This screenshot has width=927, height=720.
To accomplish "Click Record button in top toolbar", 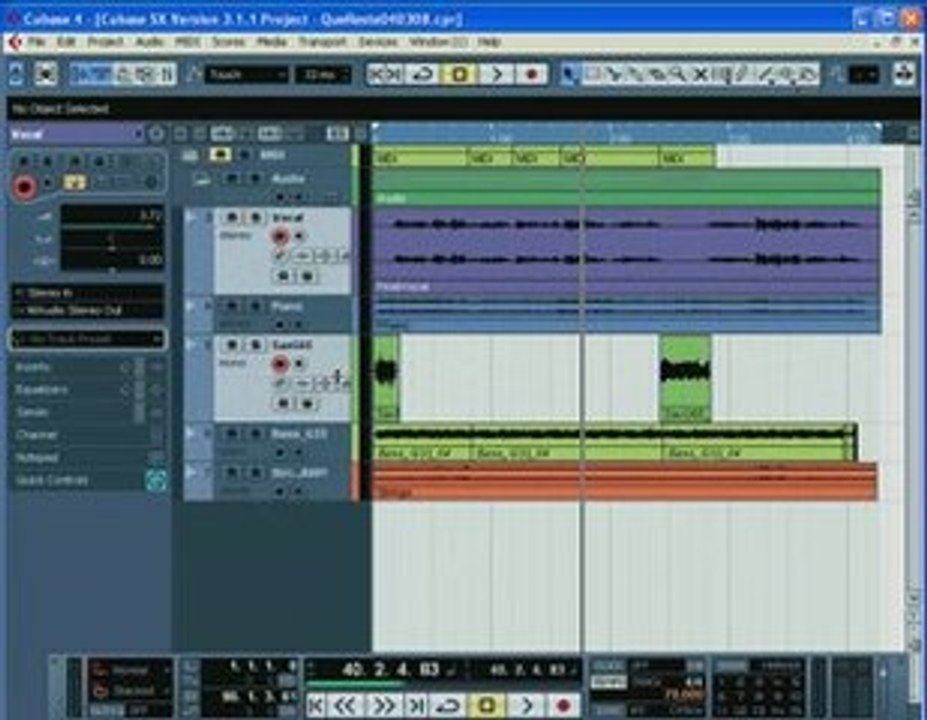I will [531, 74].
